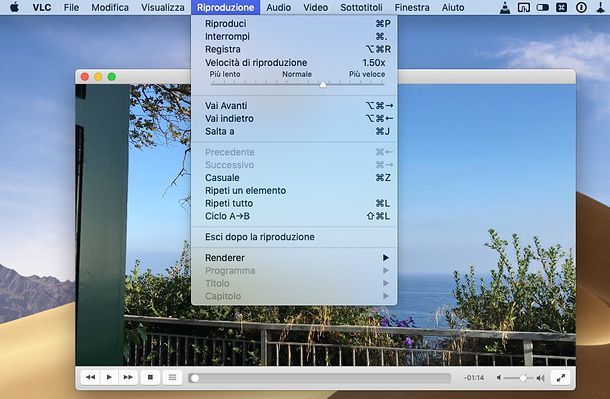Click the Più veloce speed label

(367, 74)
